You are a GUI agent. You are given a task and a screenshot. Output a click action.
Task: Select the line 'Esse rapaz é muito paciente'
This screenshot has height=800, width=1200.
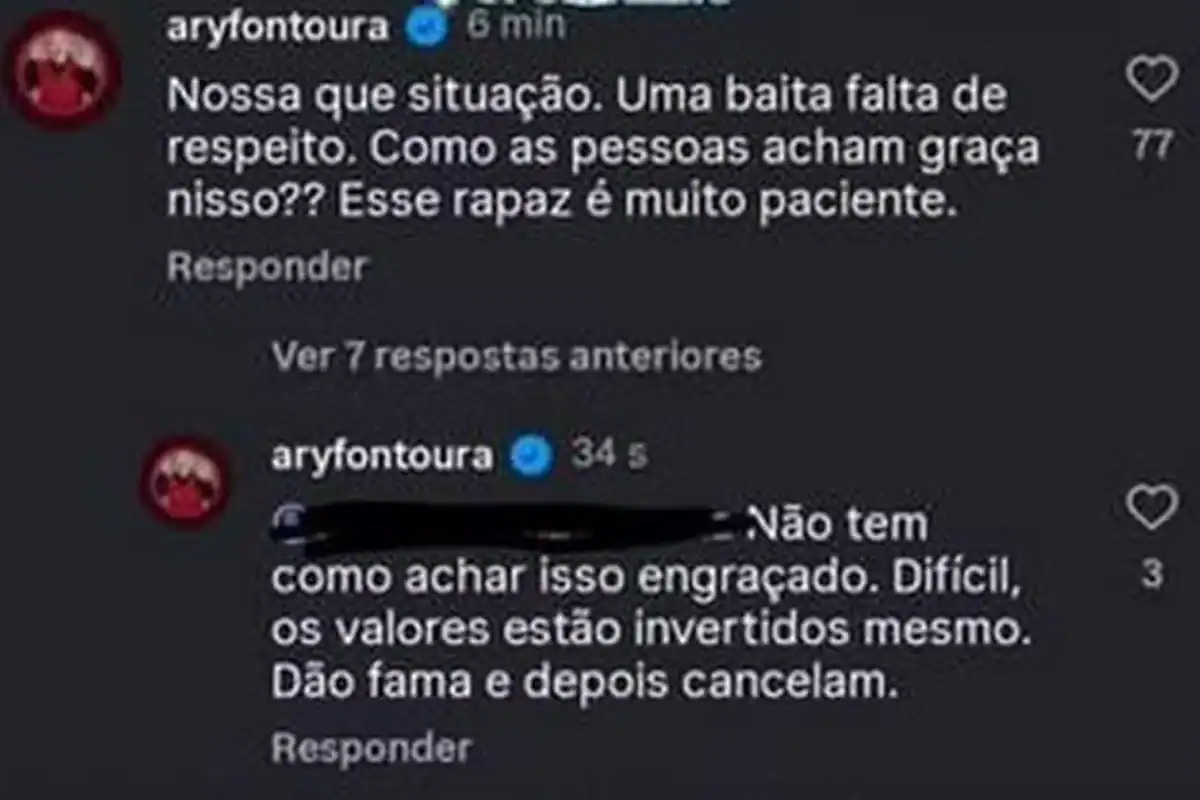click(642, 205)
